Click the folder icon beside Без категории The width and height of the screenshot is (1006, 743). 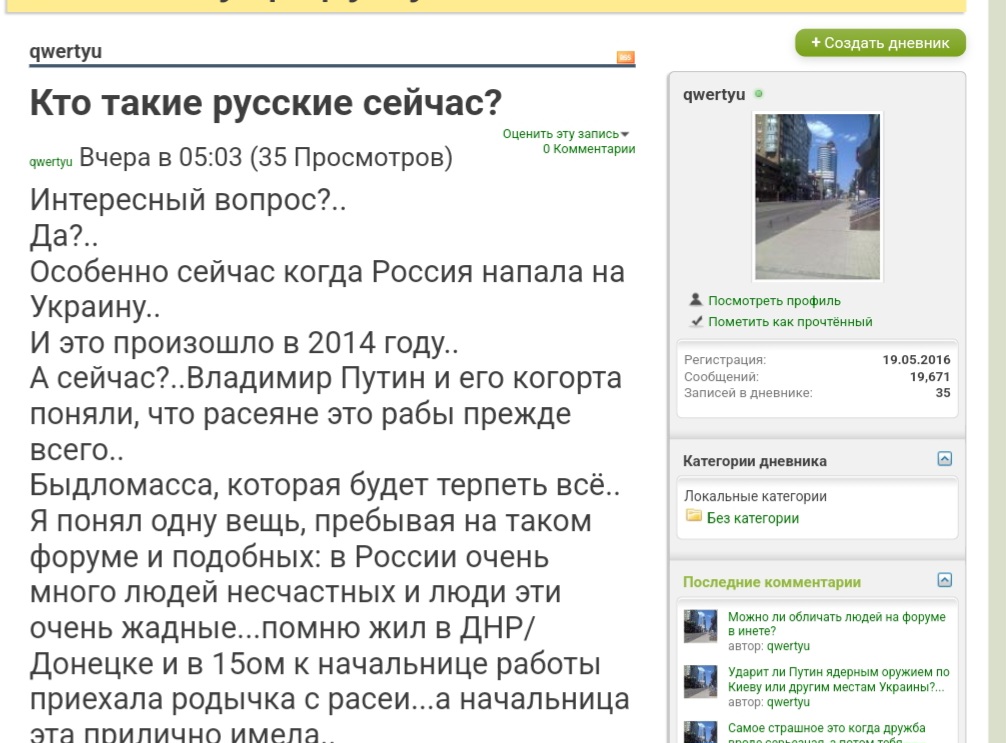(x=693, y=517)
